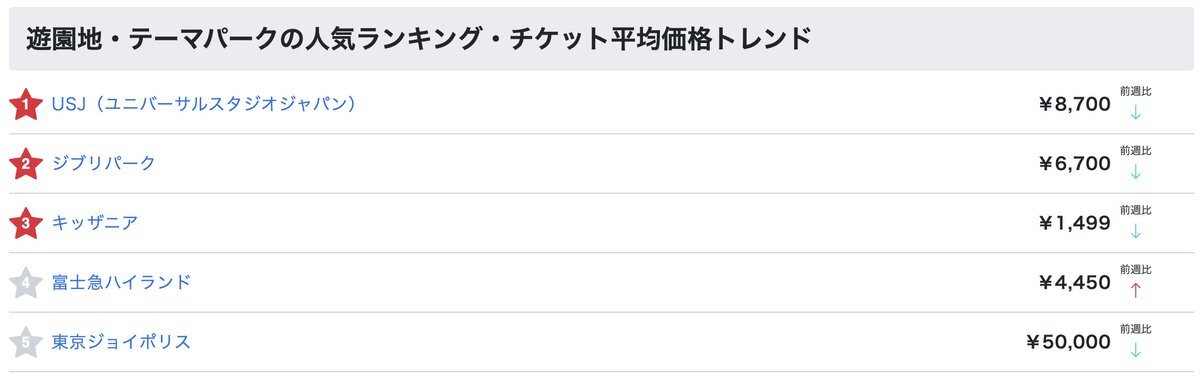Click the gray rank 5 star badge
Image resolution: width=1200 pixels, height=378 pixels.
25,342
